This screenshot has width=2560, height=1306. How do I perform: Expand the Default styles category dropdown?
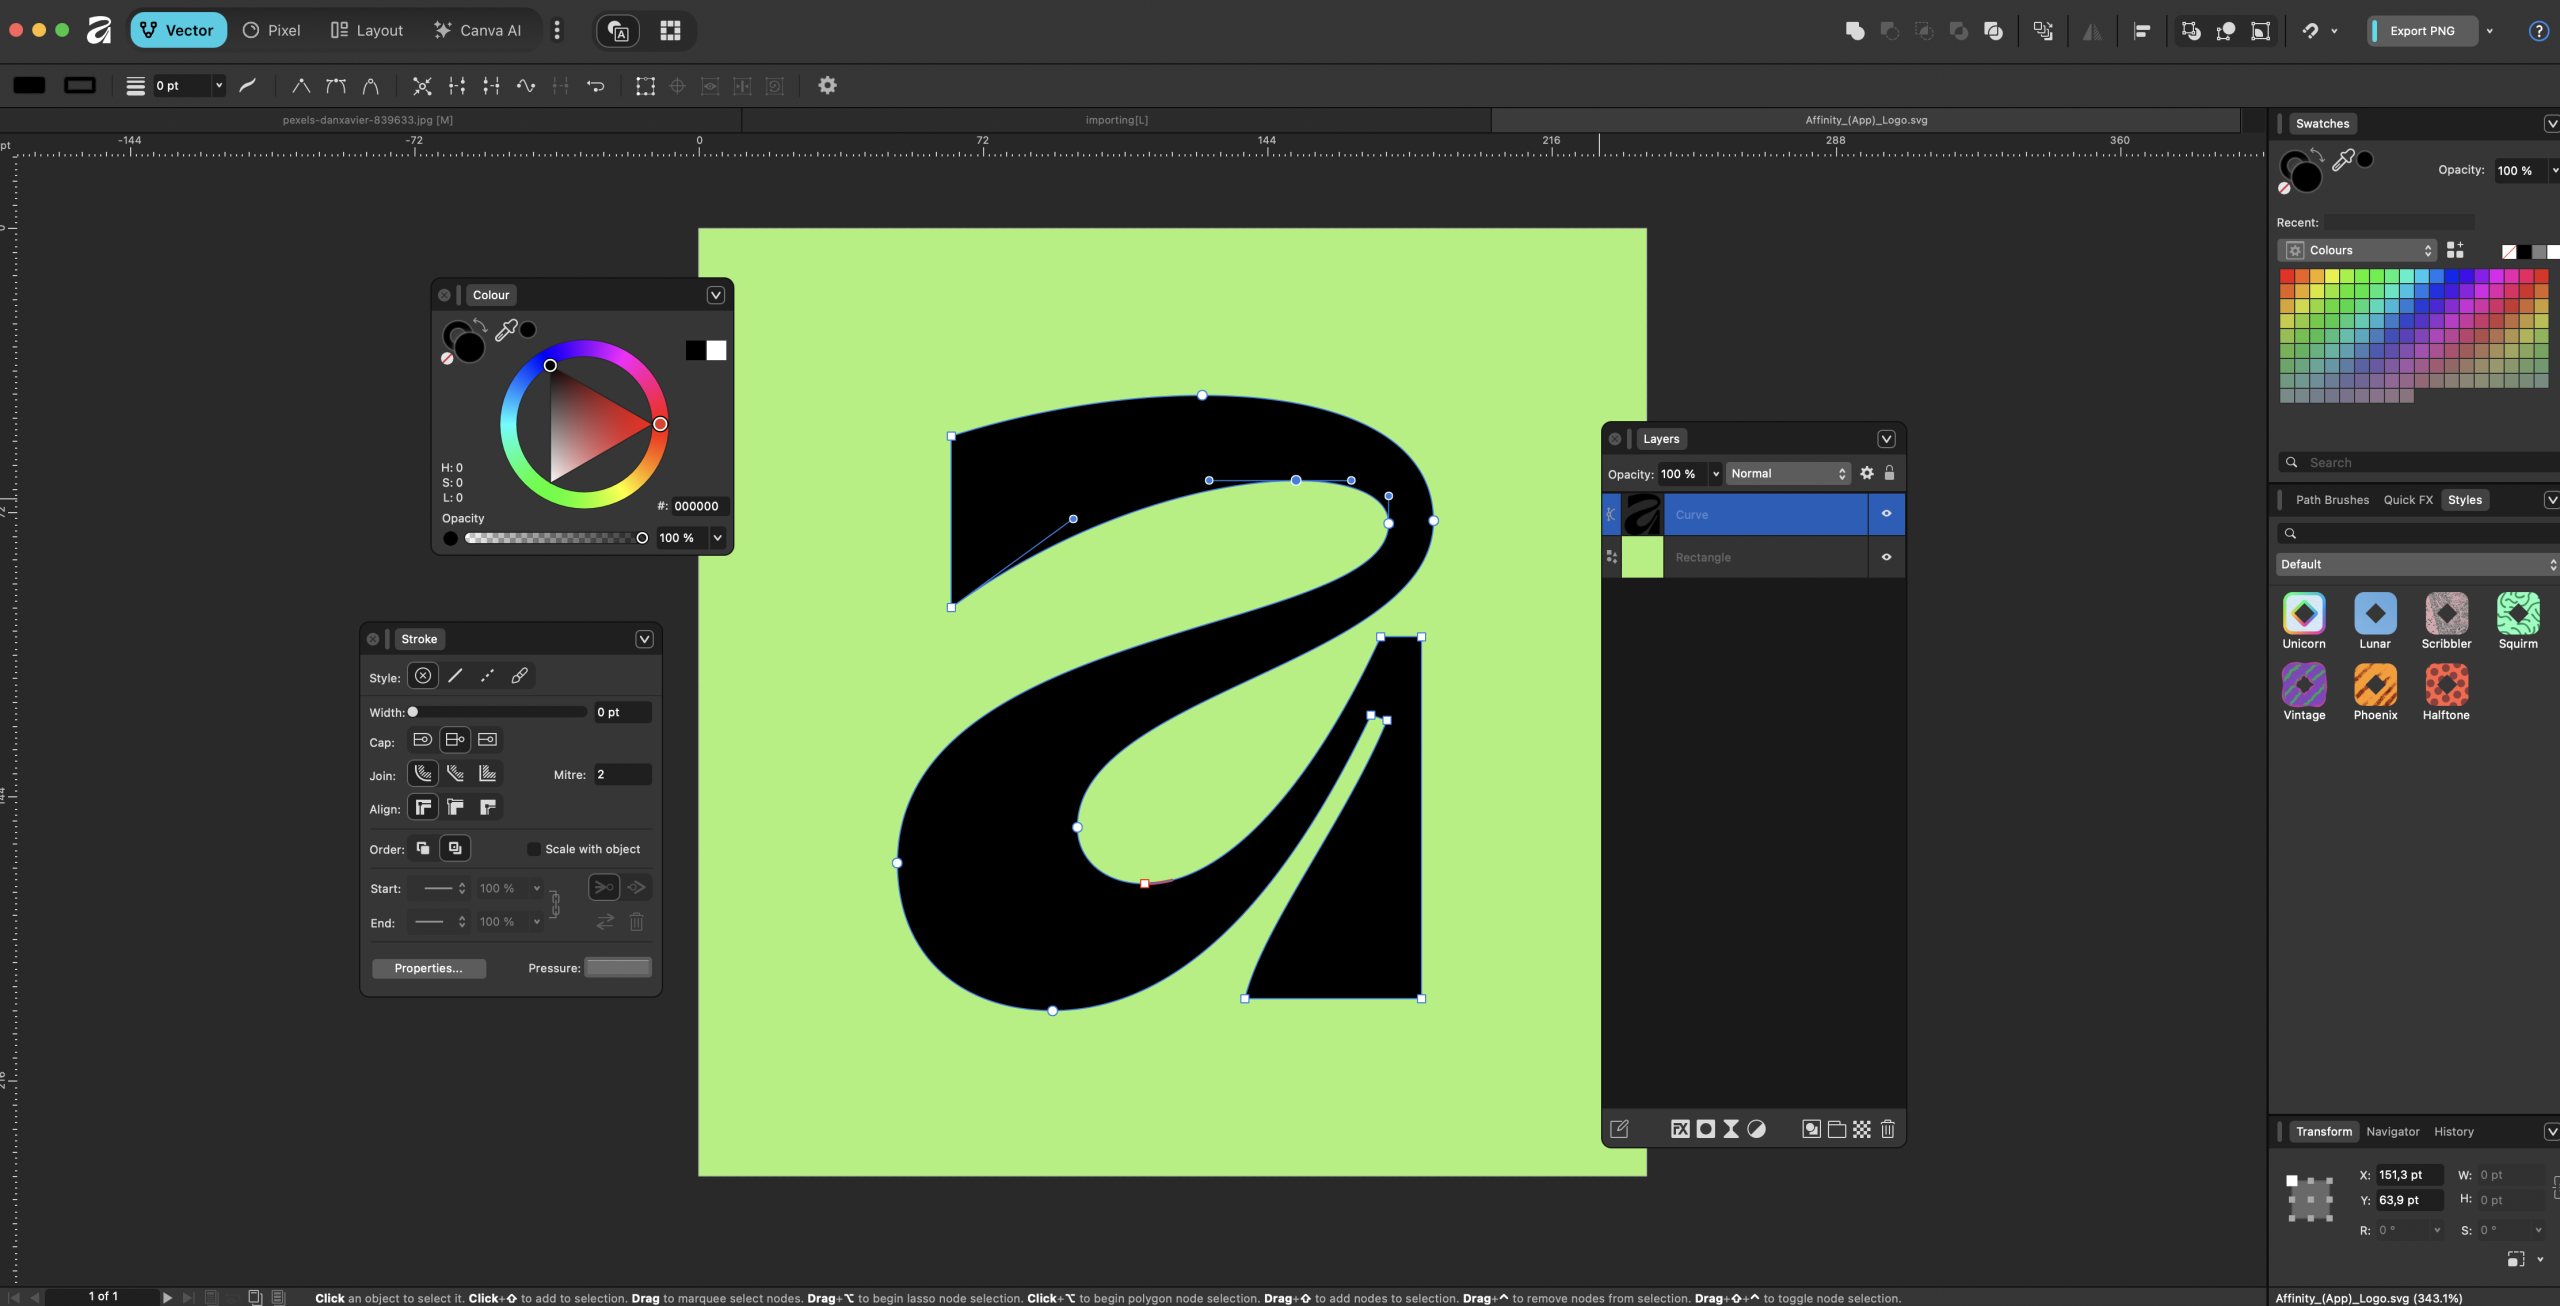point(2417,564)
